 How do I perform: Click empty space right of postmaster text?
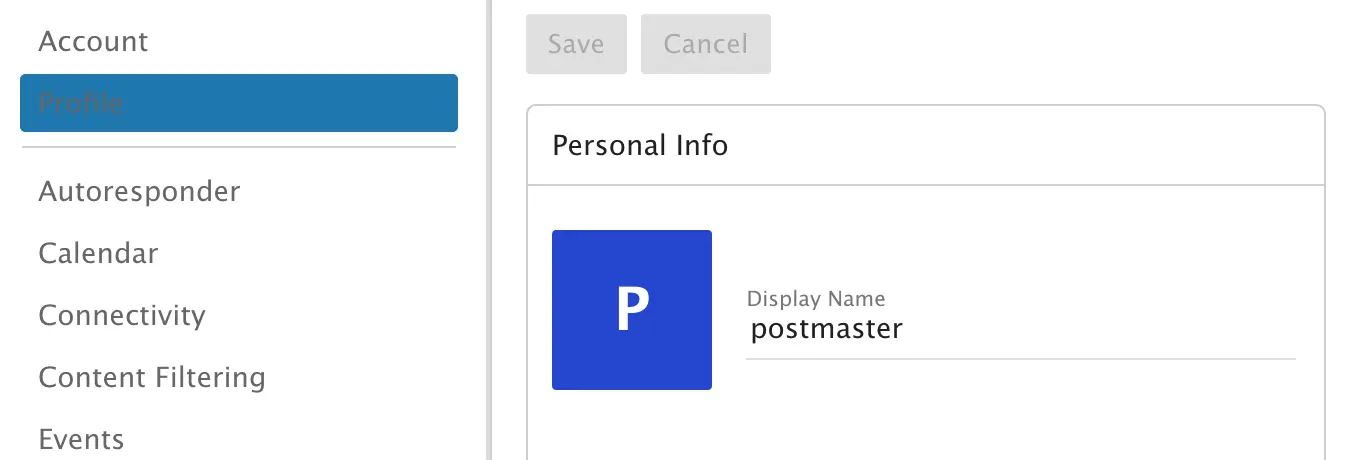click(1100, 330)
